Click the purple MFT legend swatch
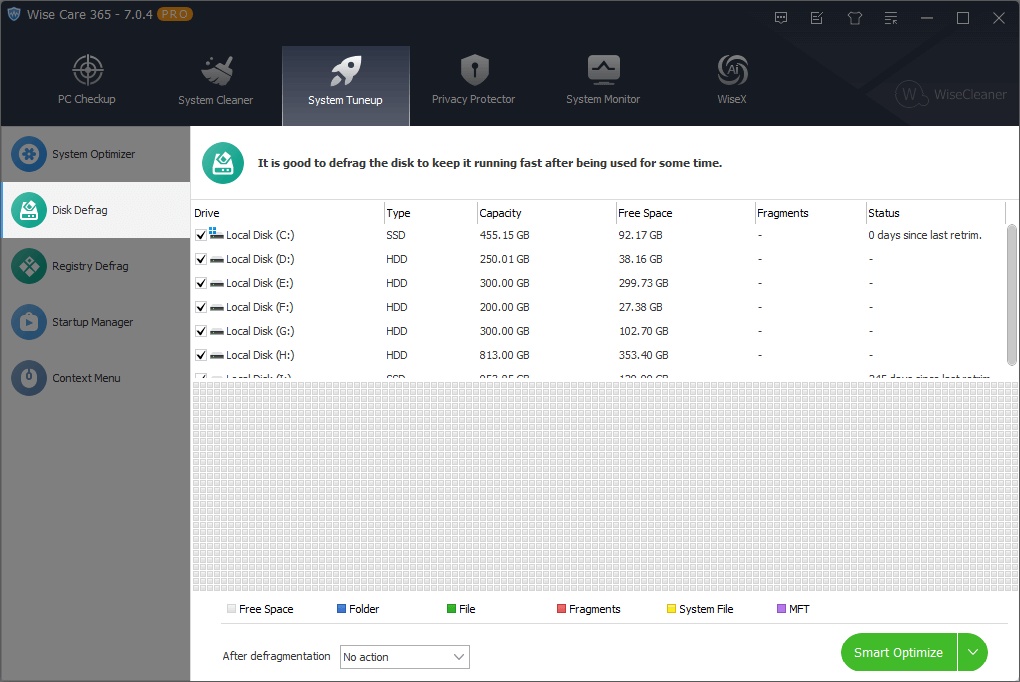Viewport: 1020px width, 682px height. tap(781, 608)
